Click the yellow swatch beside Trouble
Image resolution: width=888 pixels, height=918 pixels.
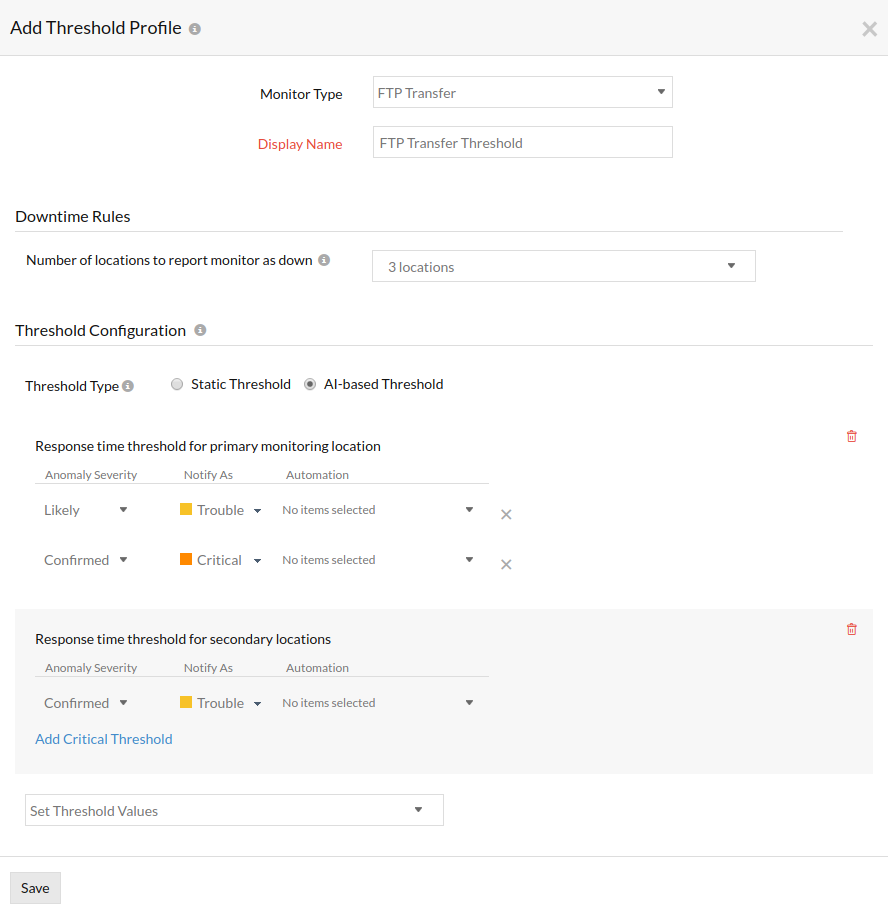[188, 509]
